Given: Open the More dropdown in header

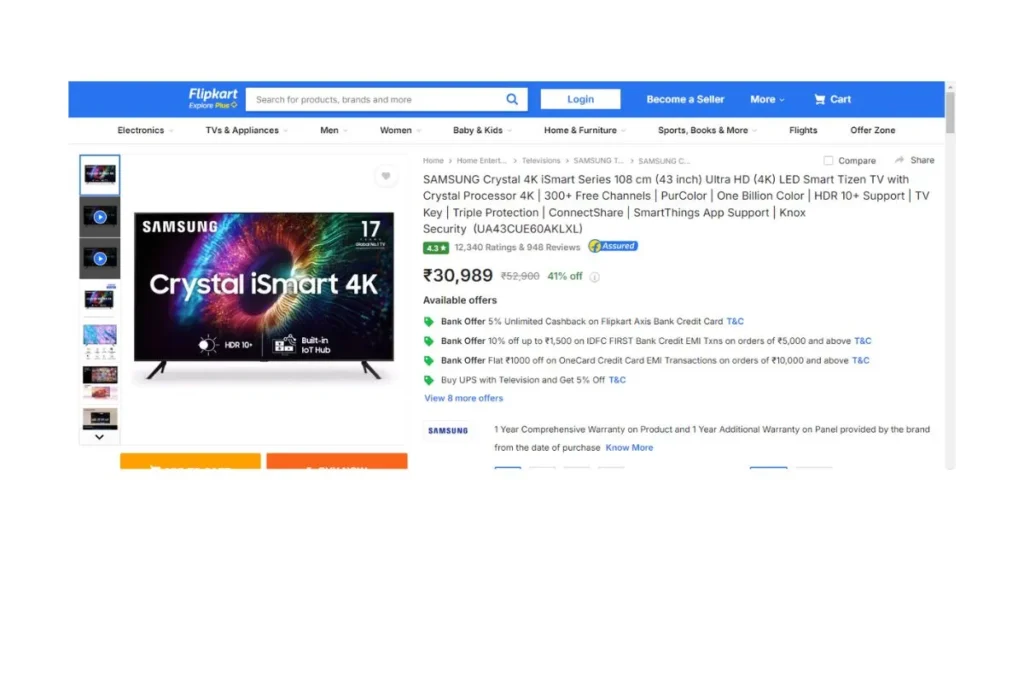Looking at the screenshot, I should pyautogui.click(x=767, y=99).
